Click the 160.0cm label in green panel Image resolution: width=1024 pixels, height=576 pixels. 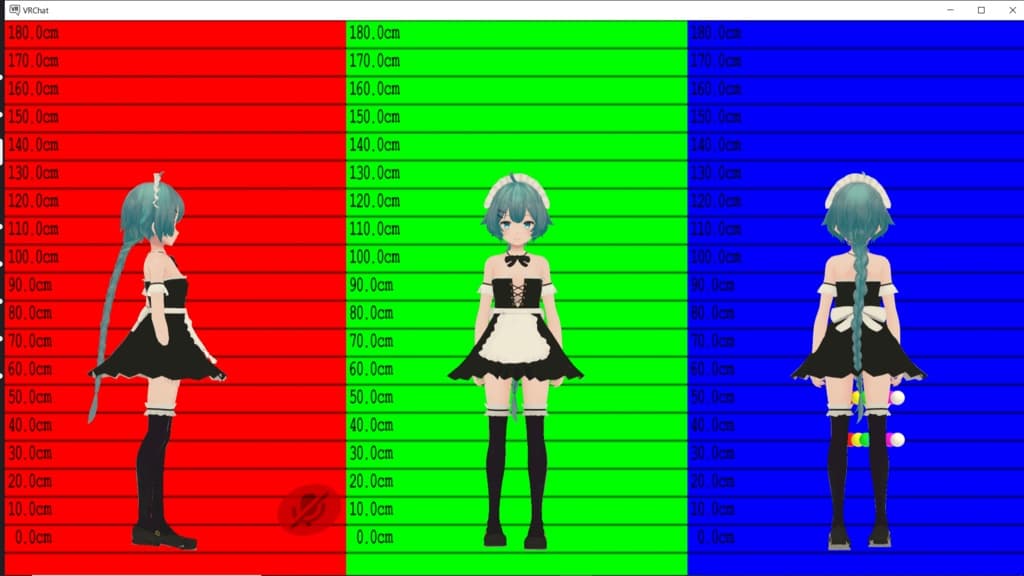click(374, 89)
